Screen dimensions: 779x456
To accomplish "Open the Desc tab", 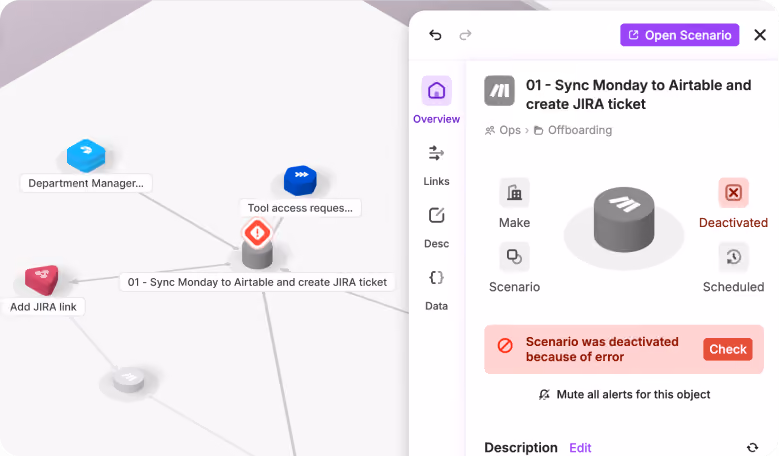I will (x=436, y=228).
